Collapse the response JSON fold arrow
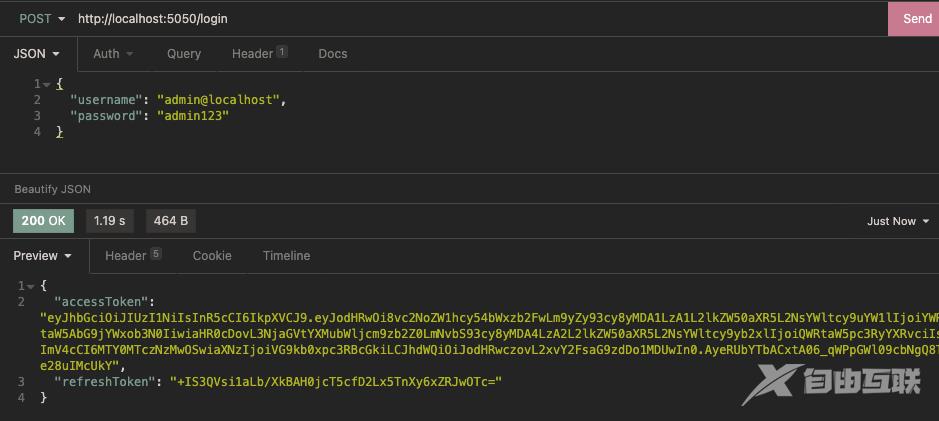Image resolution: width=939 pixels, height=421 pixels. [x=32, y=286]
